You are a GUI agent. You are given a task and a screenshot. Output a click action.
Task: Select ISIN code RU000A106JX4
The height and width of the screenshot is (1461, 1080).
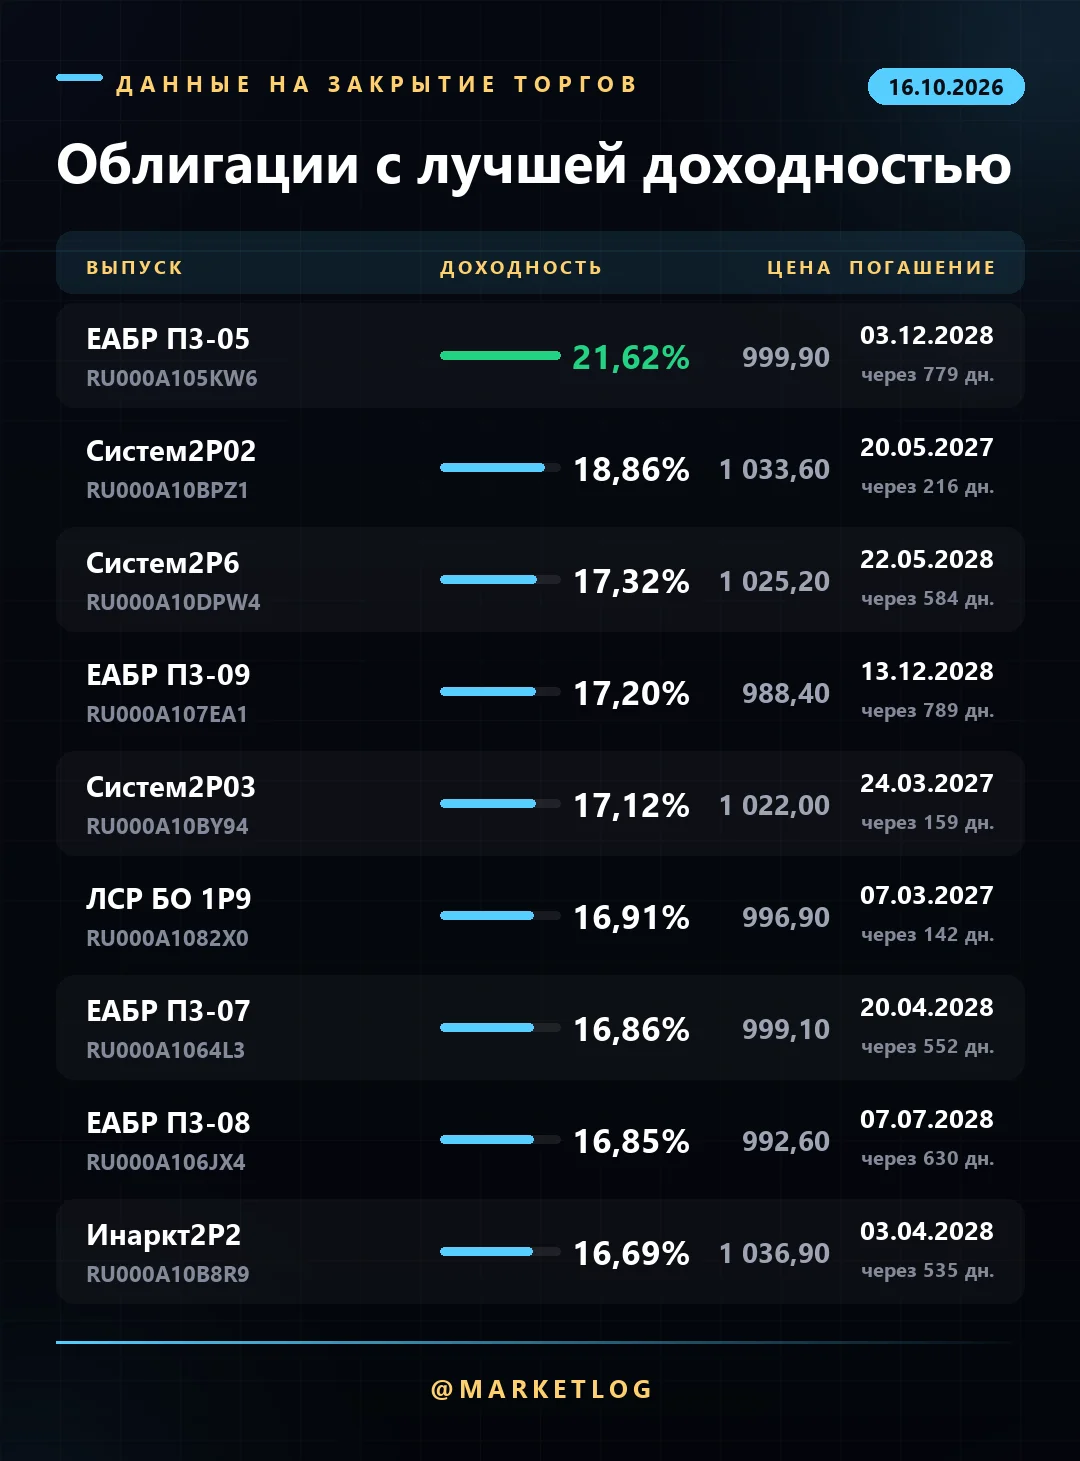[x=166, y=1162]
